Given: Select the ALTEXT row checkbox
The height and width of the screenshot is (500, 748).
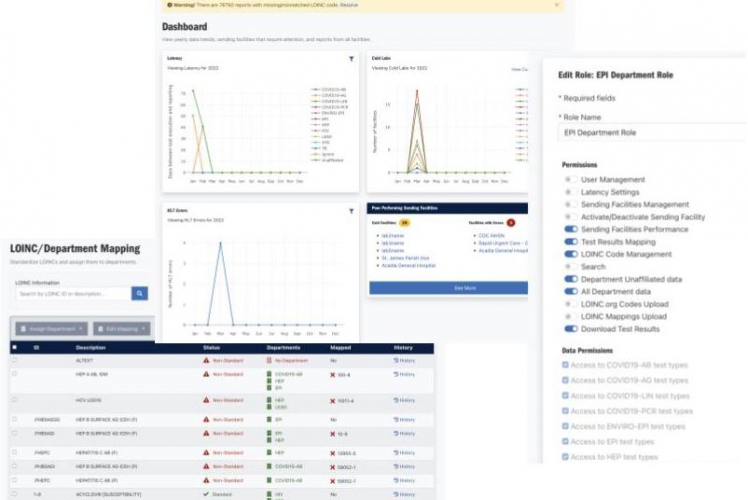Looking at the screenshot, I should pyautogui.click(x=14, y=360).
